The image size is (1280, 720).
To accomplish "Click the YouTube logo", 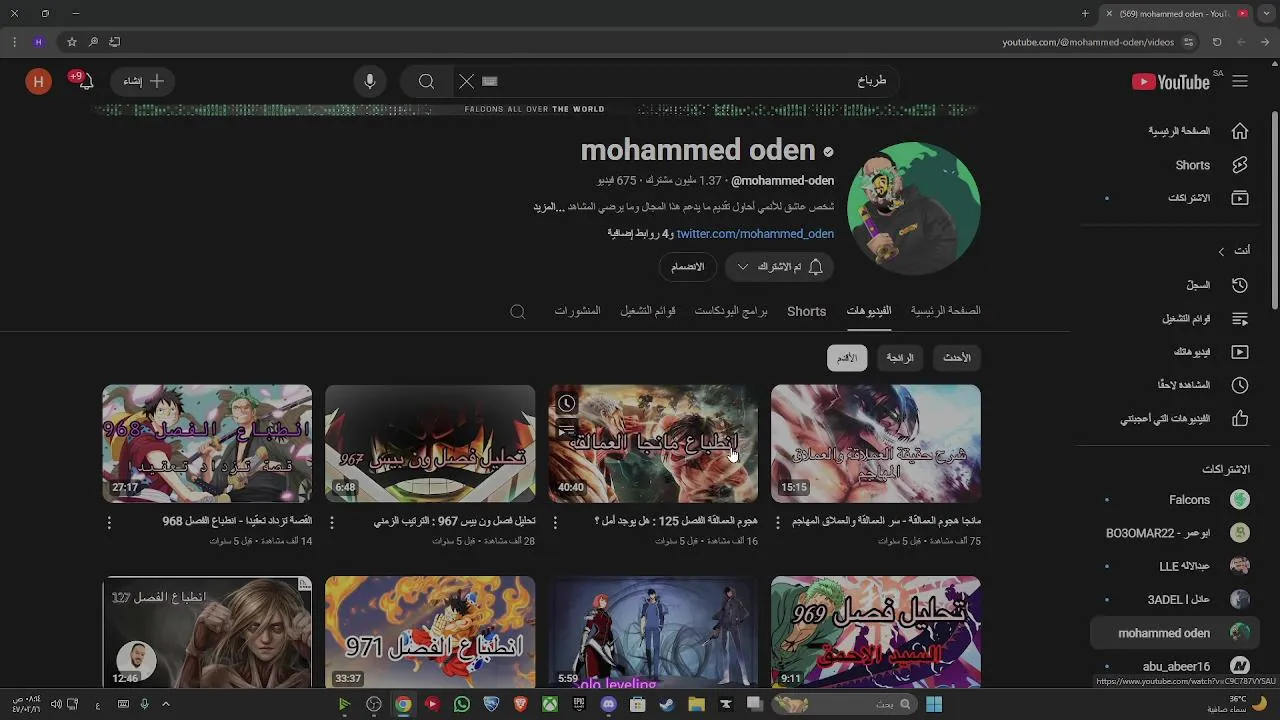I will (1171, 82).
